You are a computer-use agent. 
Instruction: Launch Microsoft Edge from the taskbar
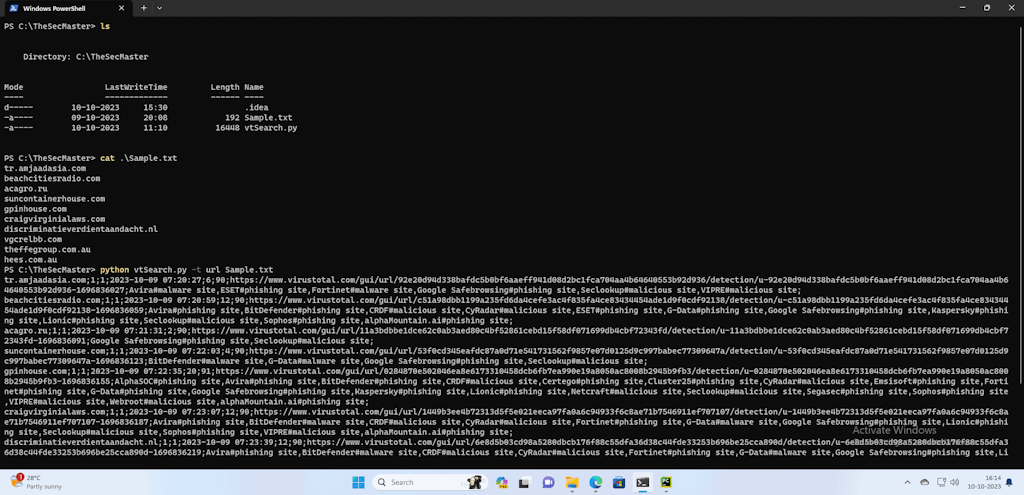point(596,482)
